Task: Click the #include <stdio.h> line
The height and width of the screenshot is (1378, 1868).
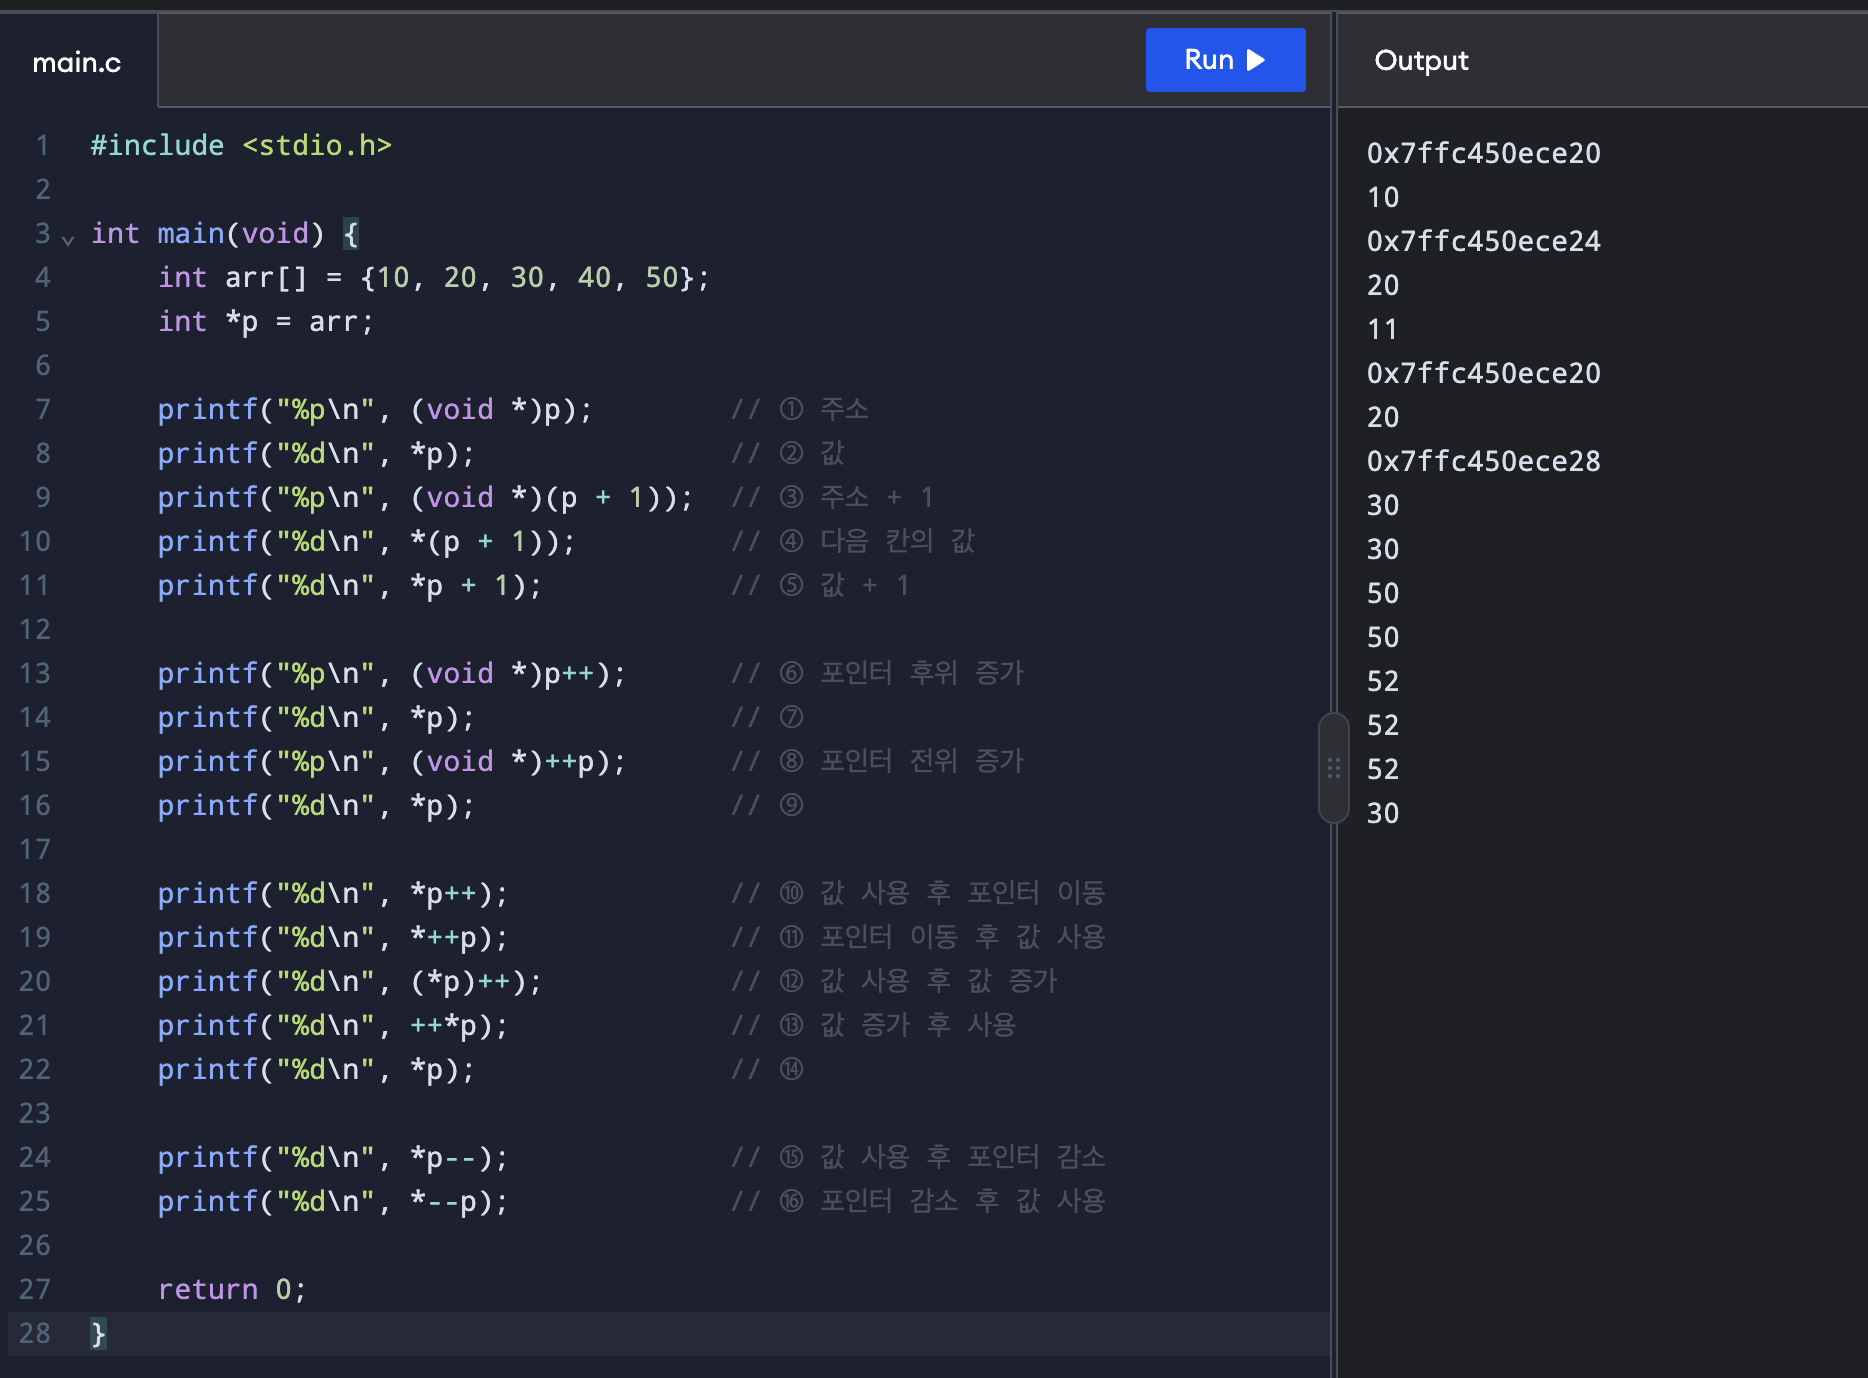Action: [x=241, y=146]
